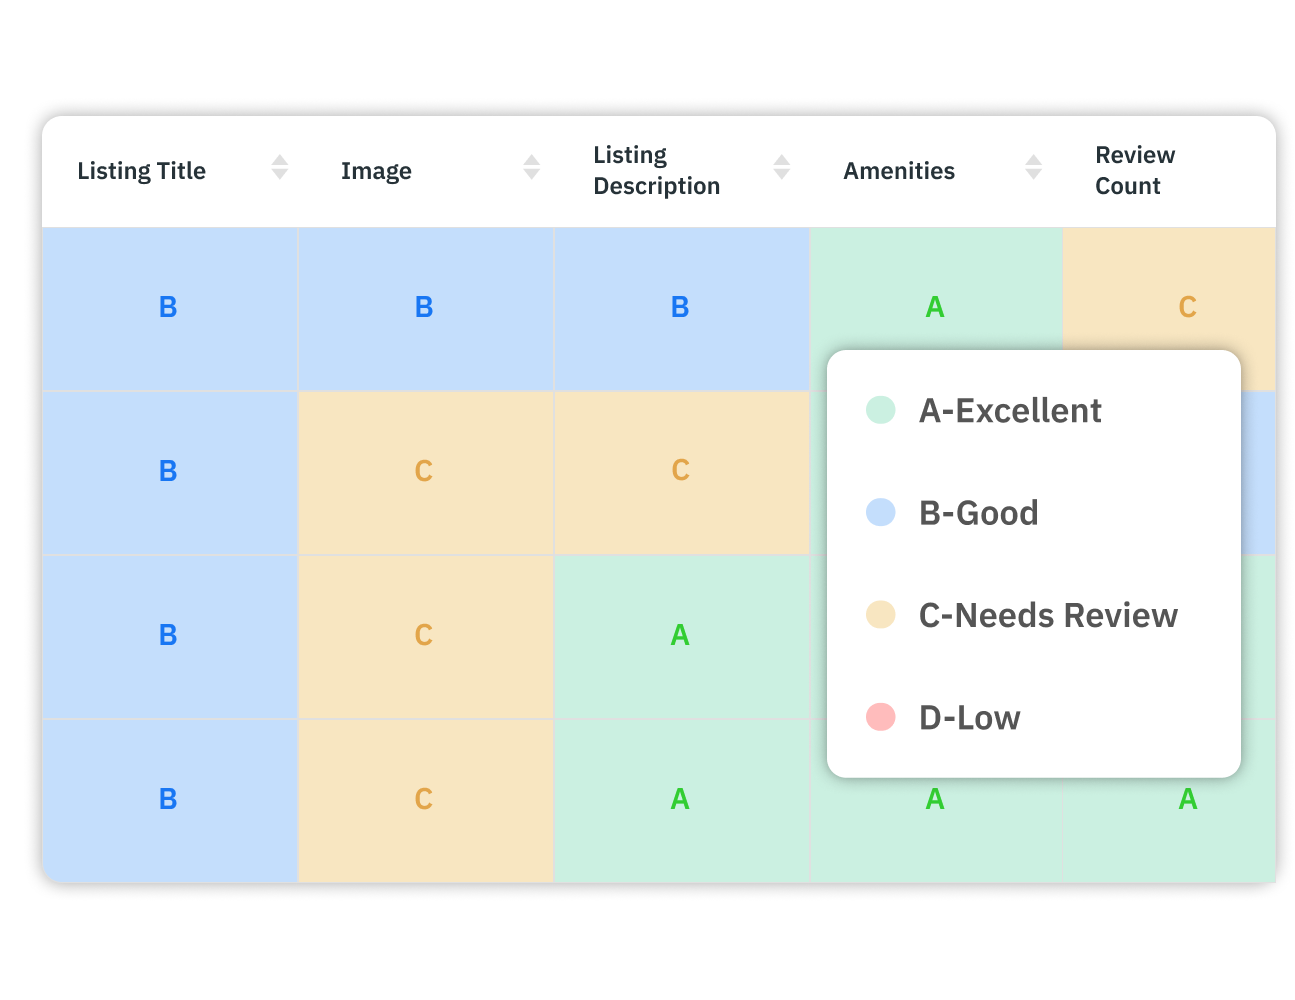Choose C-Needs Review label in the legend
Screen dimensions: 1295x1000
1048,616
